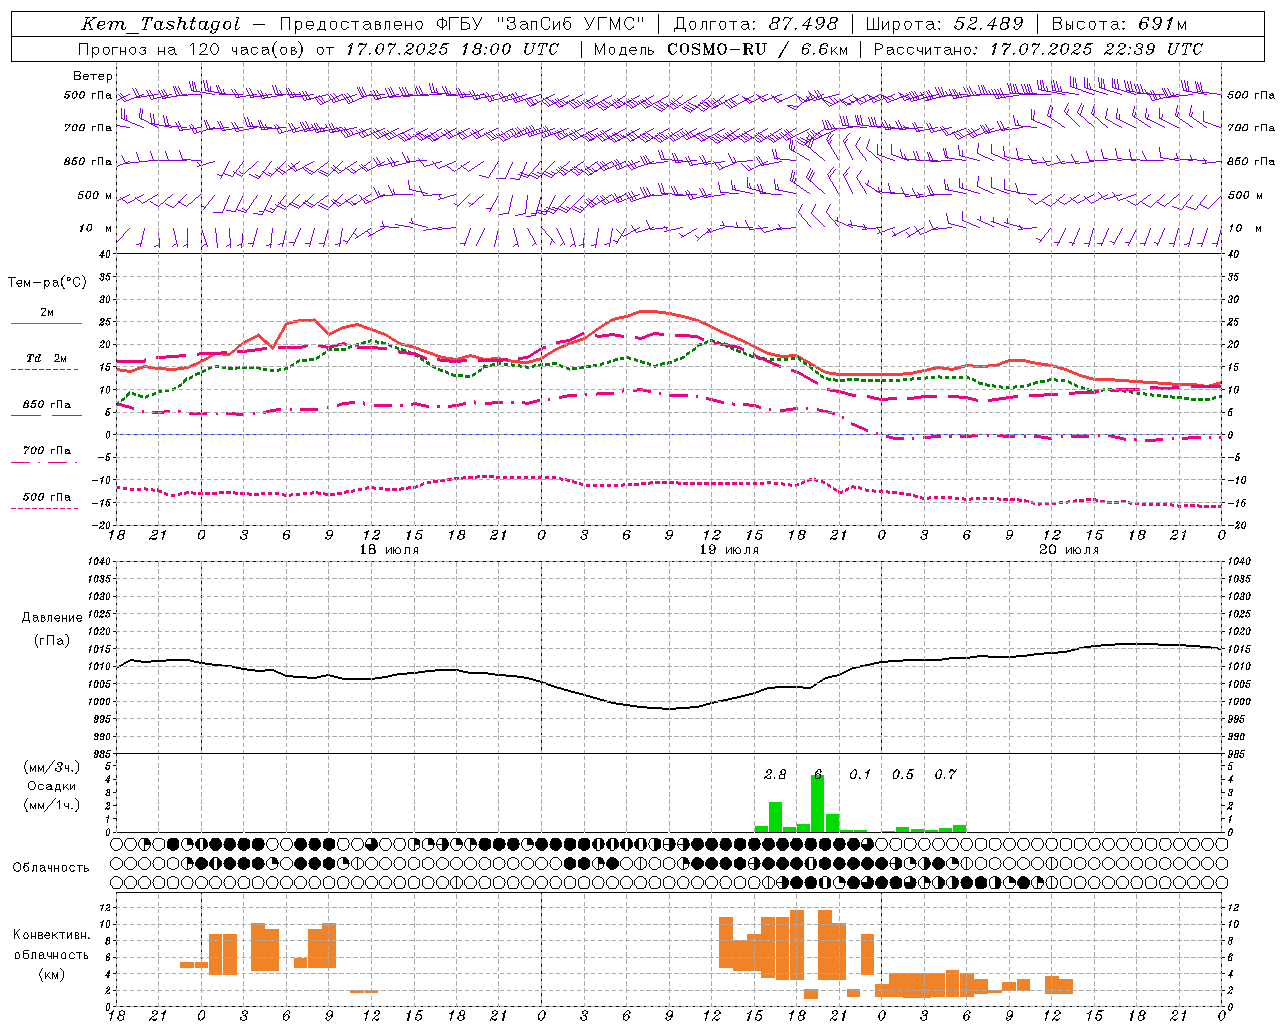The width and height of the screenshot is (1280, 1024).
Task: Click the "Конвективн." label
Action: [x=52, y=935]
